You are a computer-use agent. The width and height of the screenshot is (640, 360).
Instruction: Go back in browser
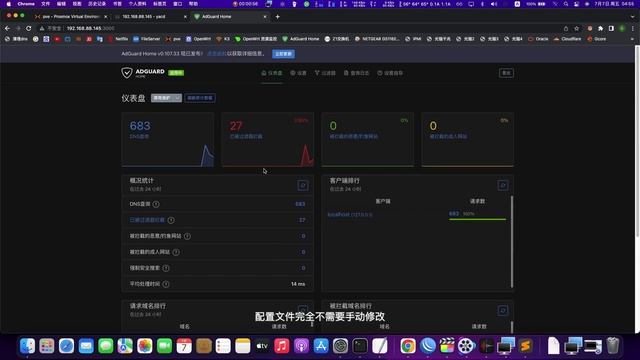tap(7, 28)
